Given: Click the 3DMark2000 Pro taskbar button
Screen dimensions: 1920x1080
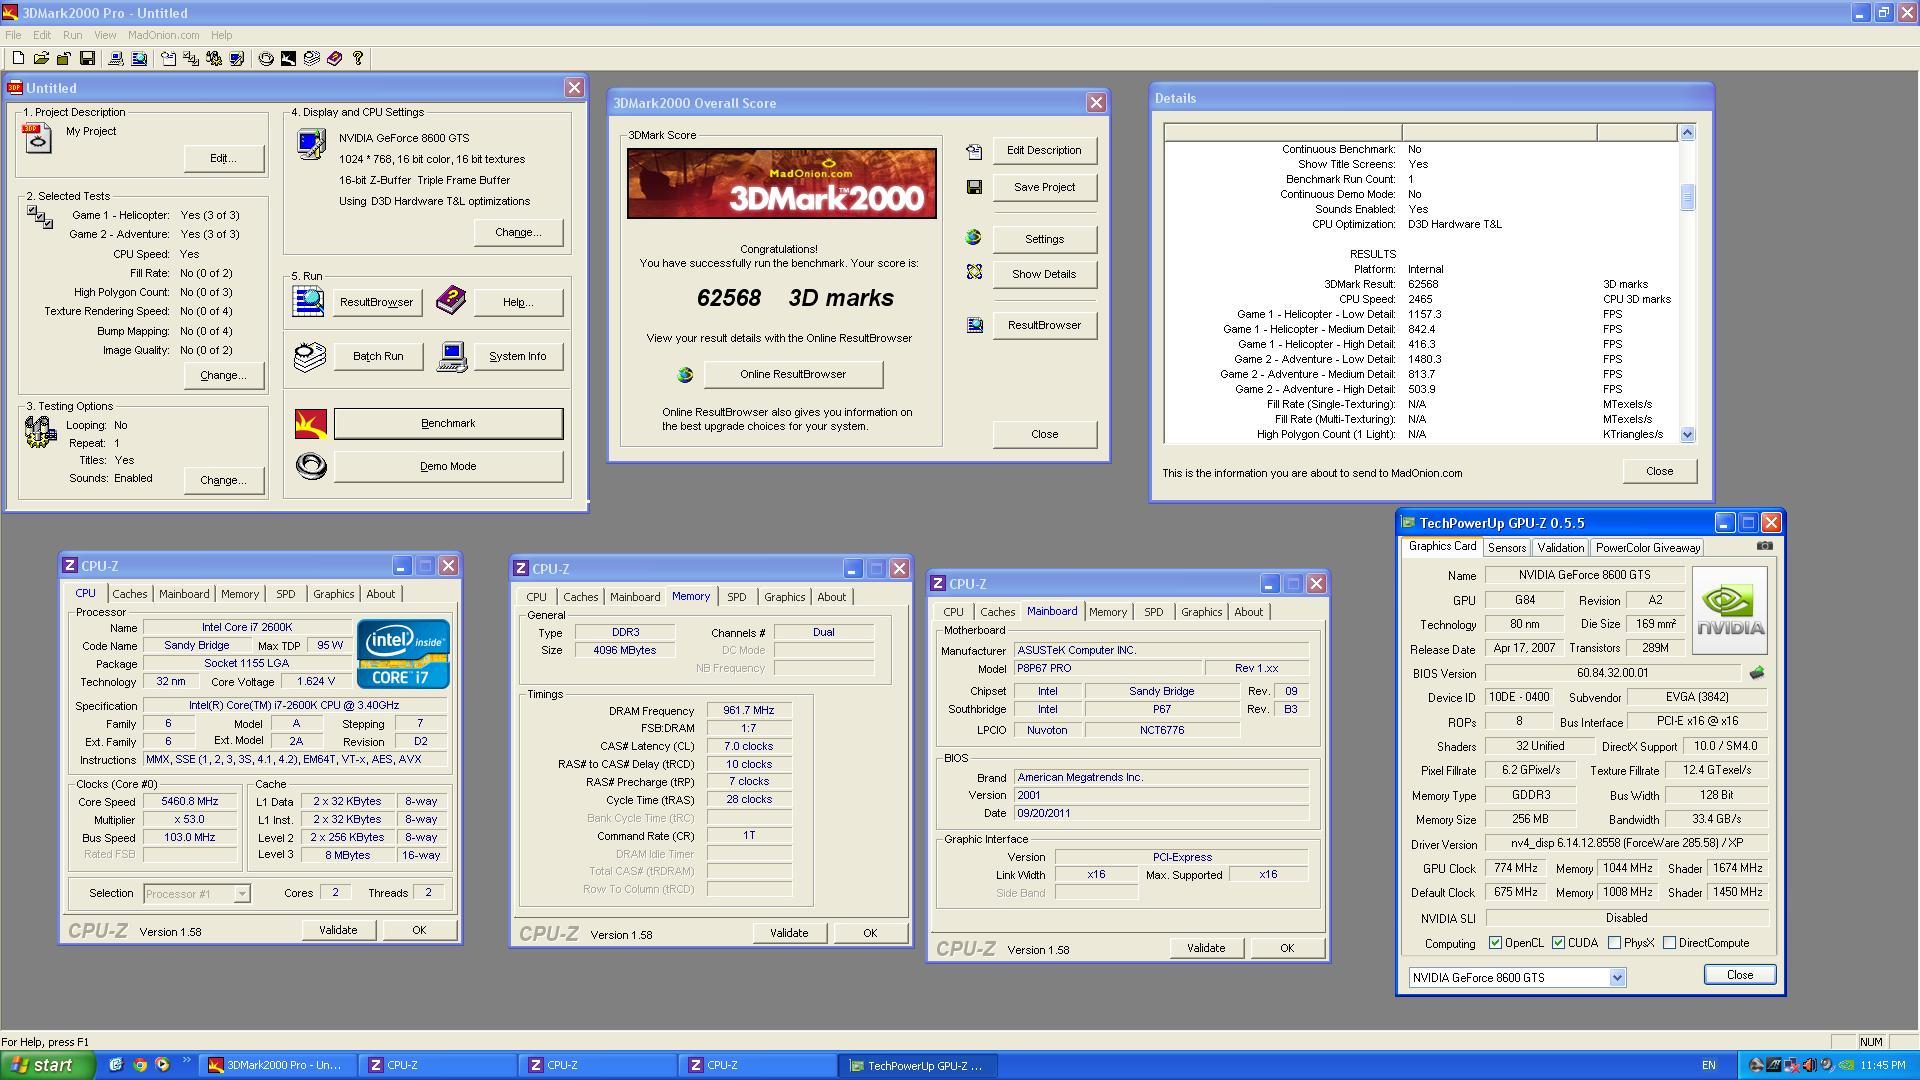Looking at the screenshot, I should 277,1066.
